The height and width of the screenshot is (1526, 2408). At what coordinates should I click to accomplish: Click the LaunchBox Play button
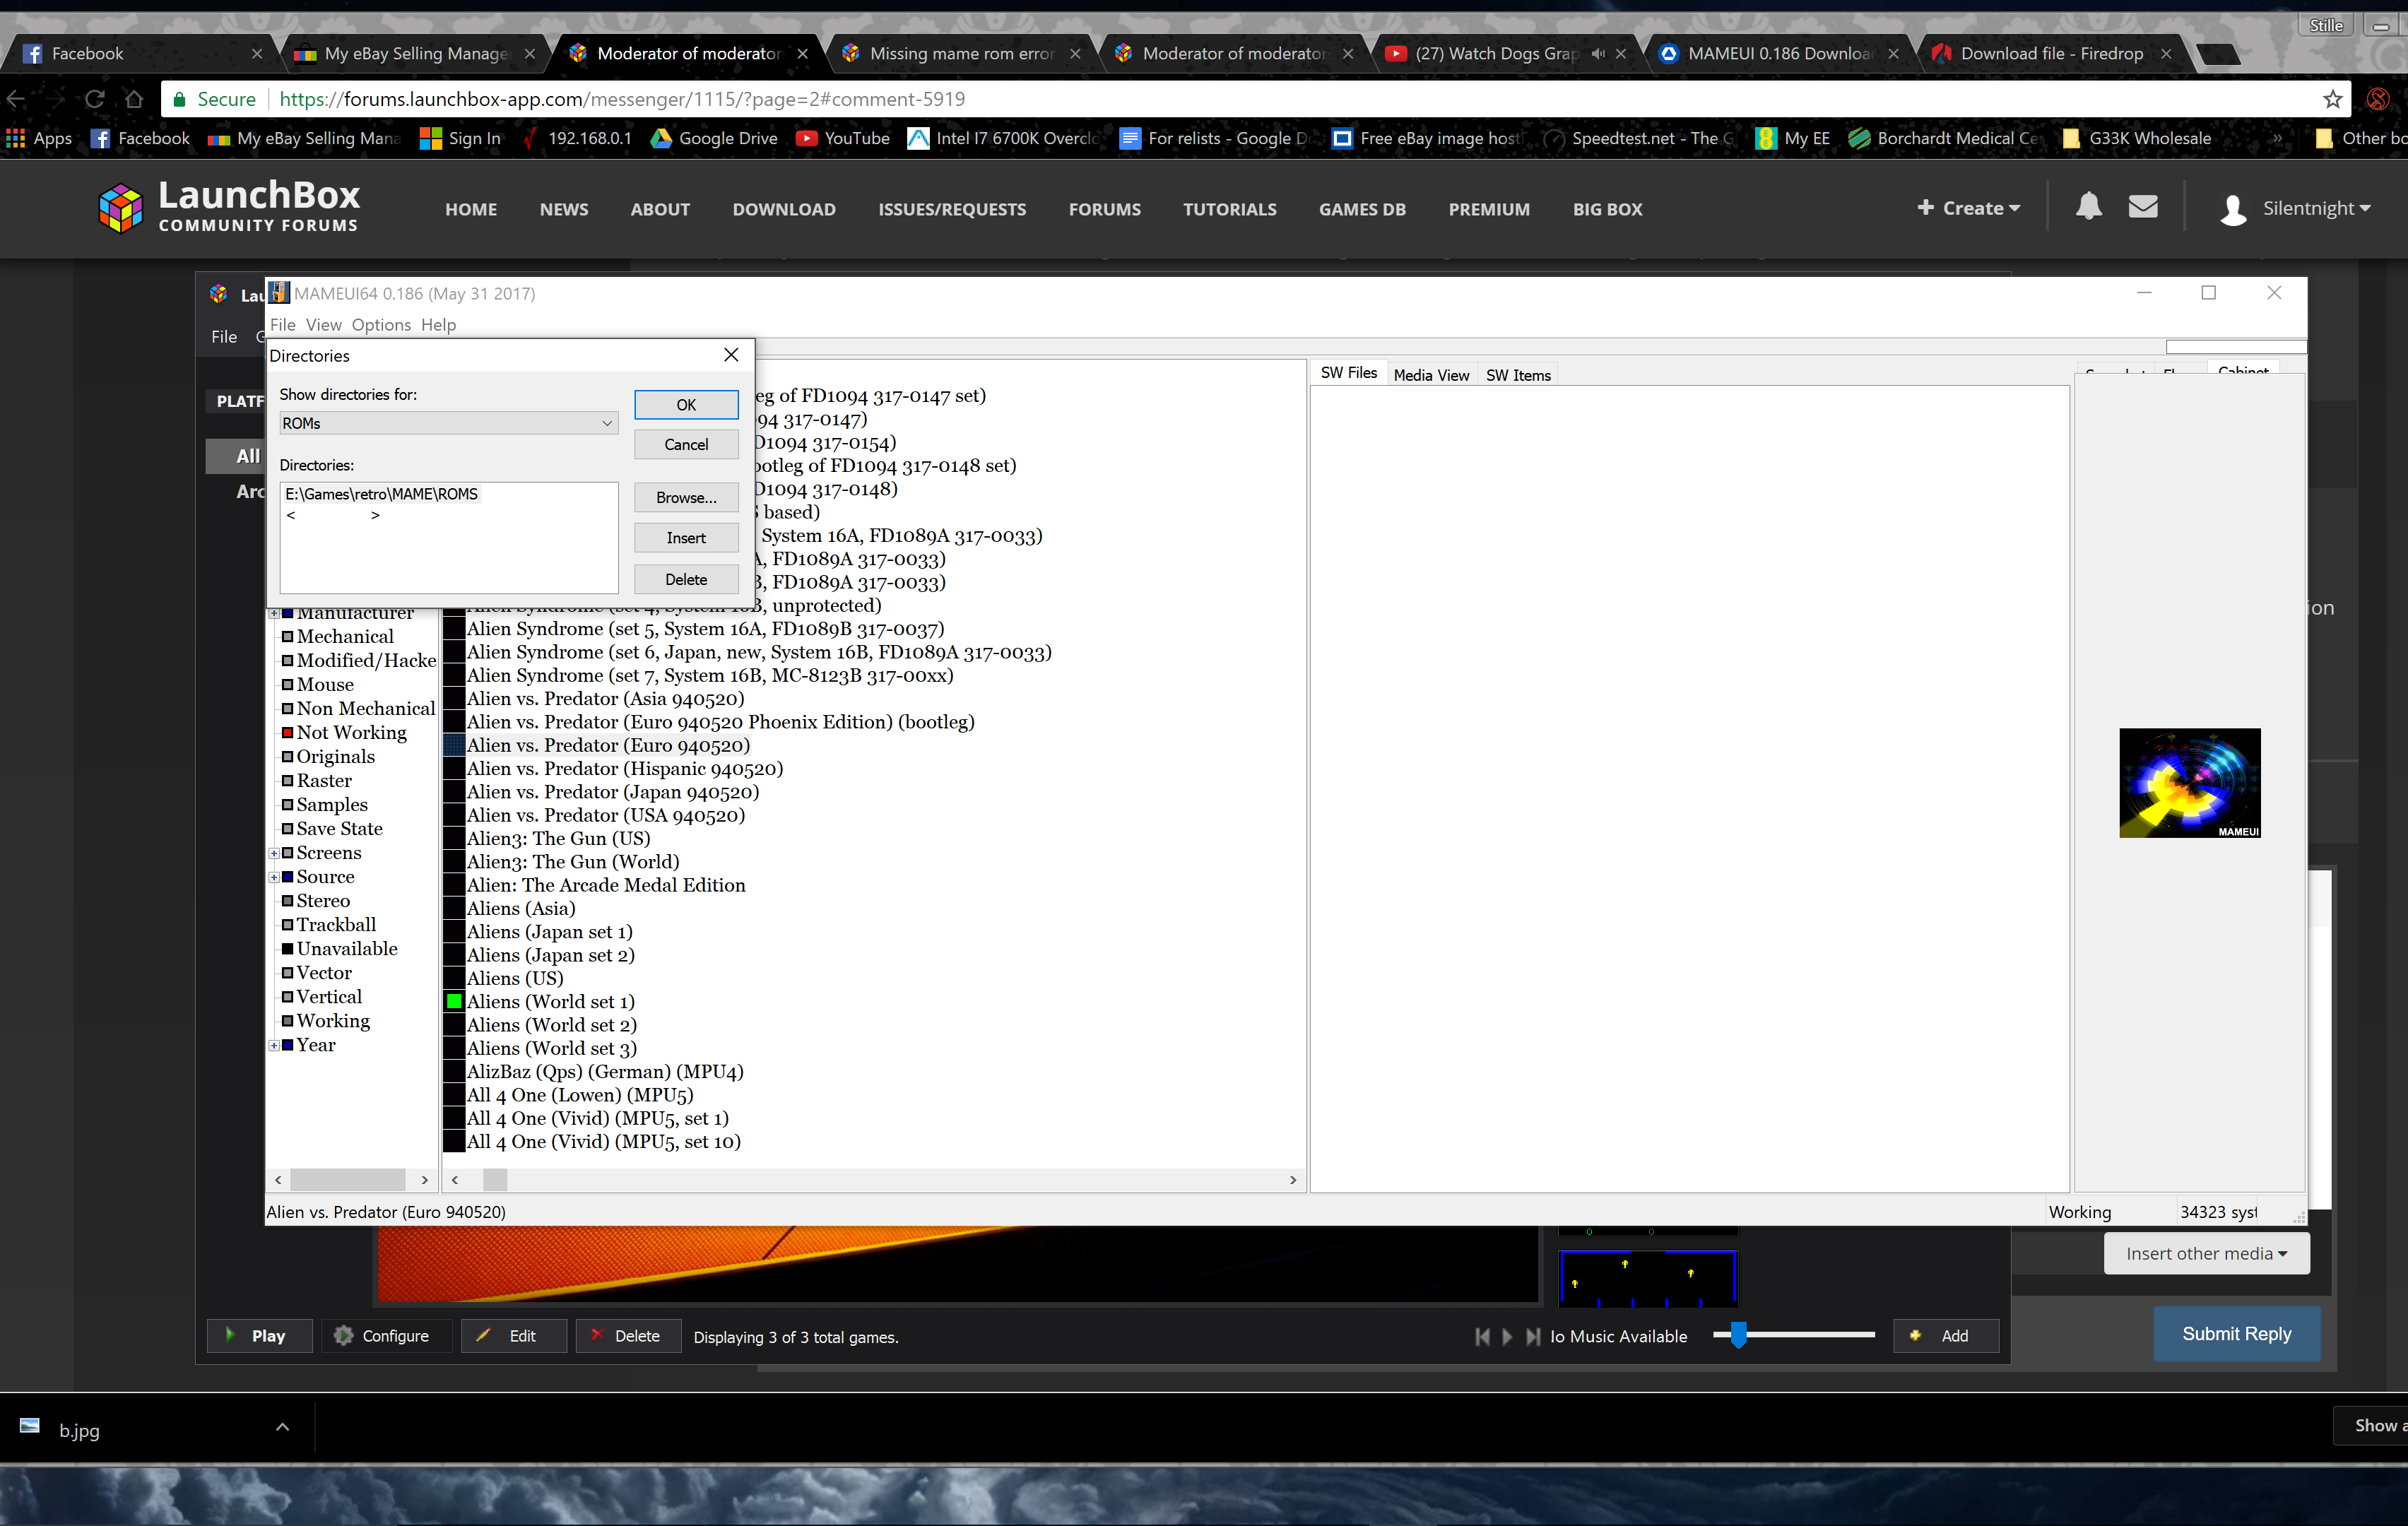[x=259, y=1335]
